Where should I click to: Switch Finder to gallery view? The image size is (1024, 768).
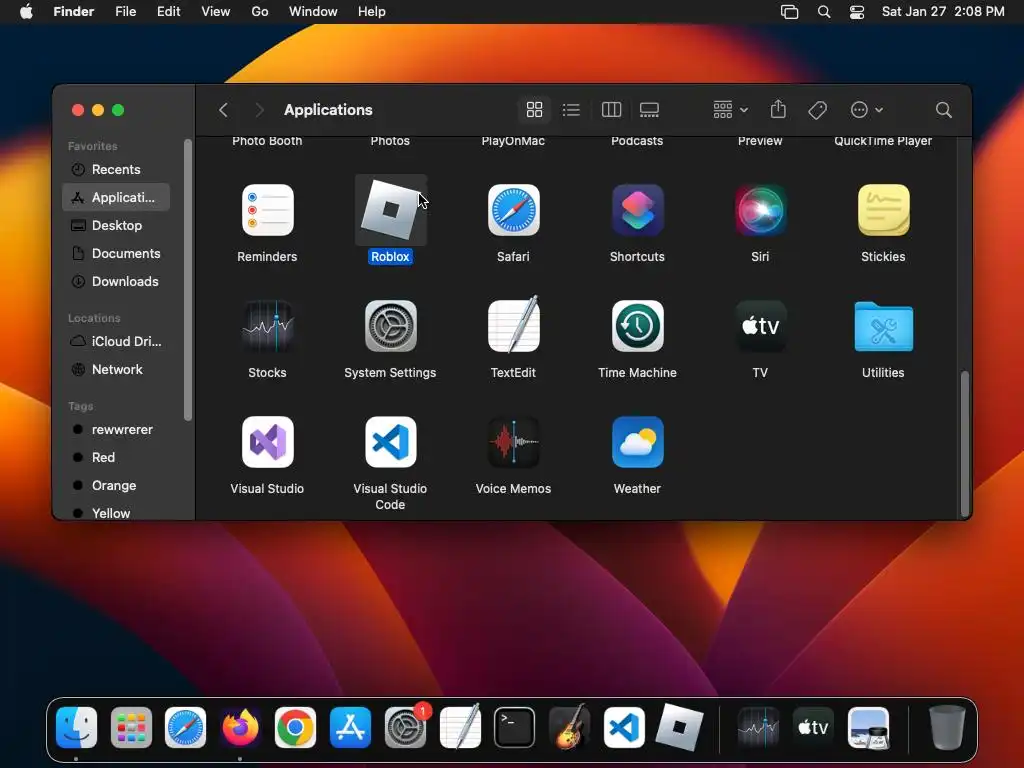click(649, 110)
